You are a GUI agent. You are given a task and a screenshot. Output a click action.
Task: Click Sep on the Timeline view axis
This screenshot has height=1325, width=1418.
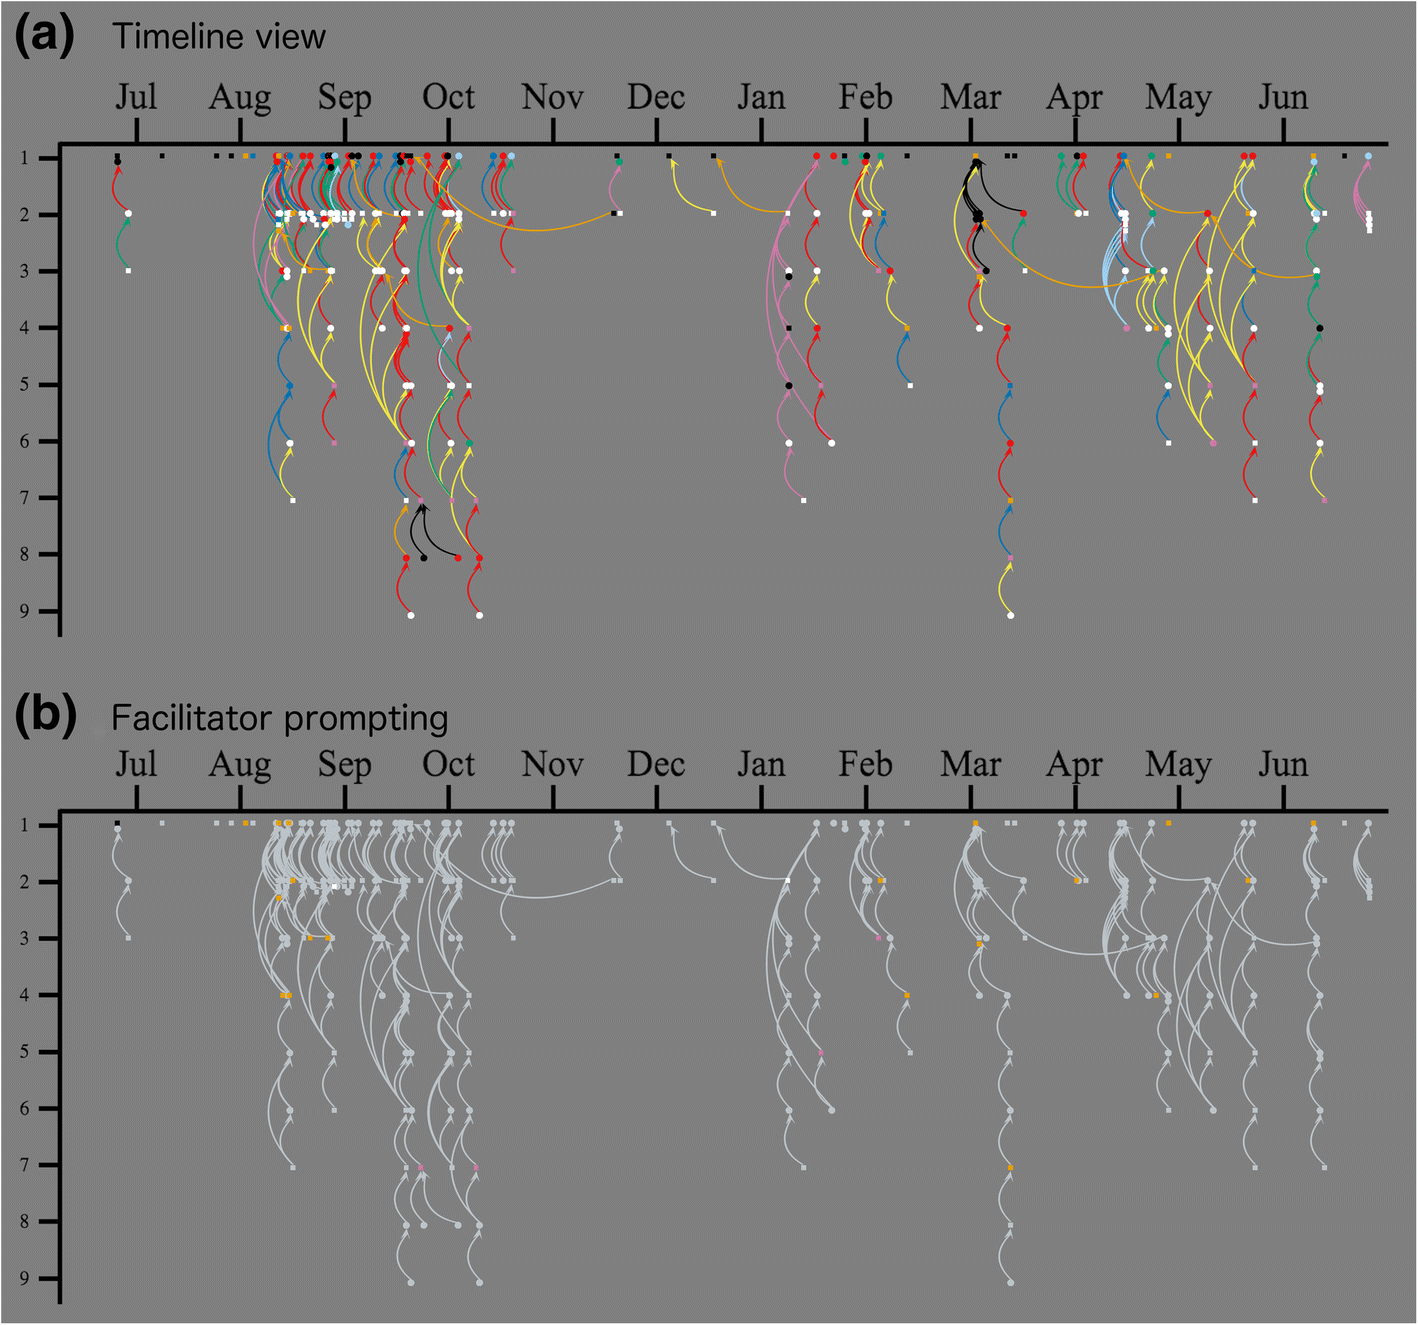pos(344,99)
